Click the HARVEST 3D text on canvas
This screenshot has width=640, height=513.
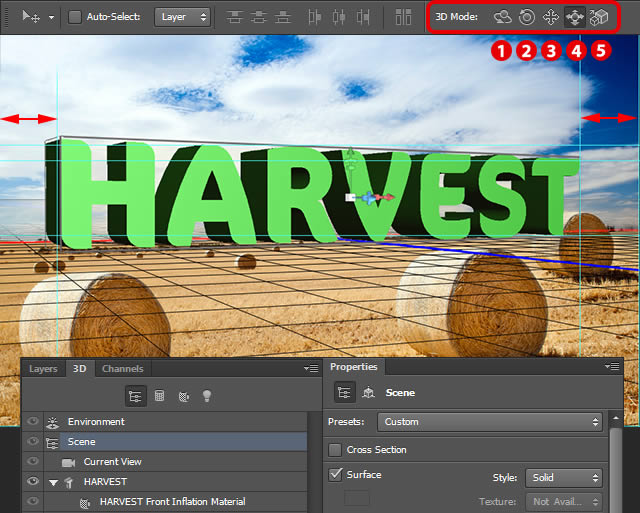312,194
